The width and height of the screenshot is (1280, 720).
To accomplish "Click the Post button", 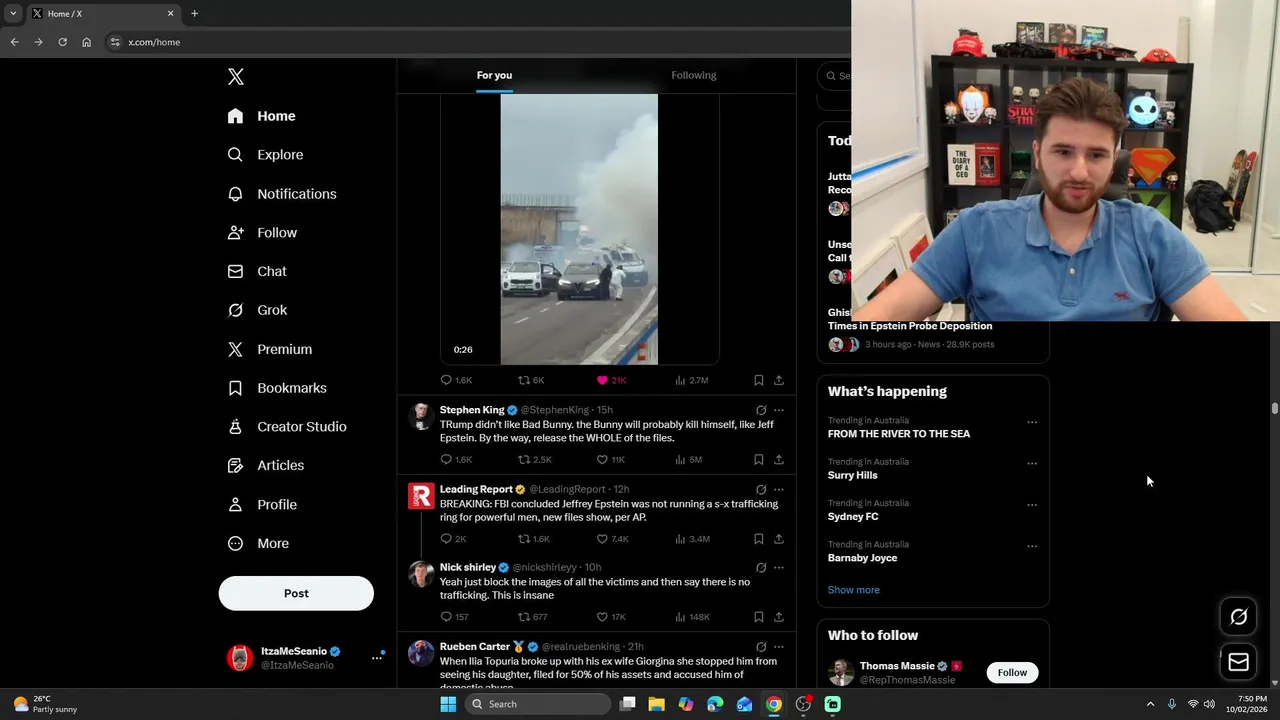I will point(296,593).
